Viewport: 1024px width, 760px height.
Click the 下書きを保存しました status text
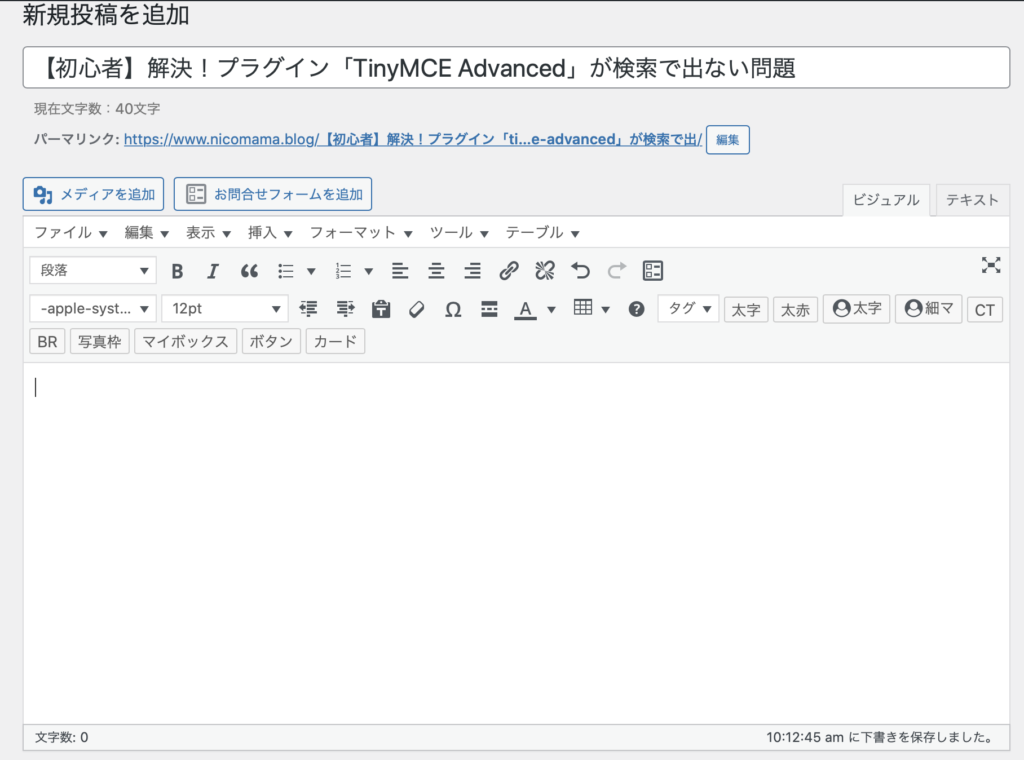coord(882,737)
